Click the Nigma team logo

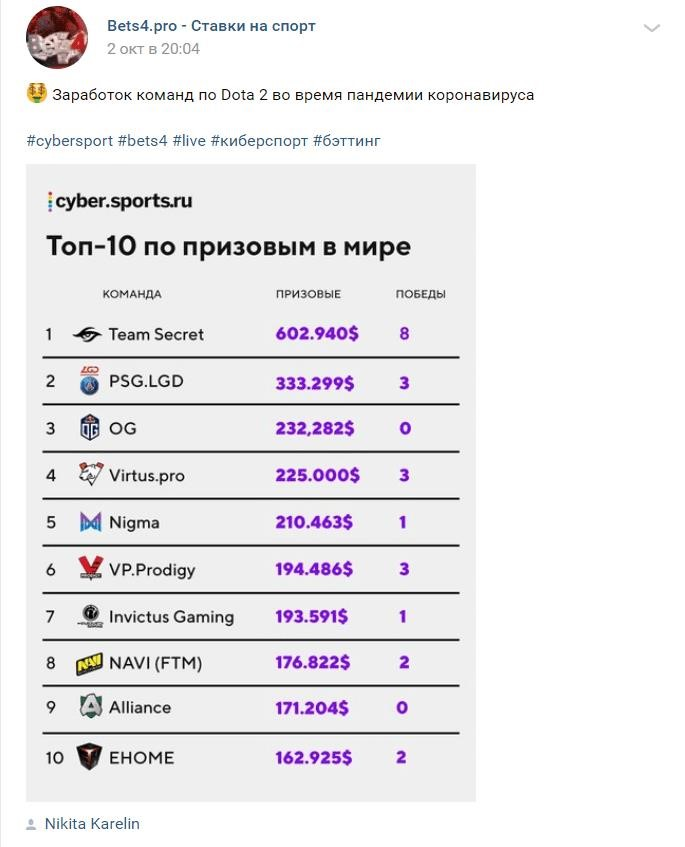(x=90, y=522)
